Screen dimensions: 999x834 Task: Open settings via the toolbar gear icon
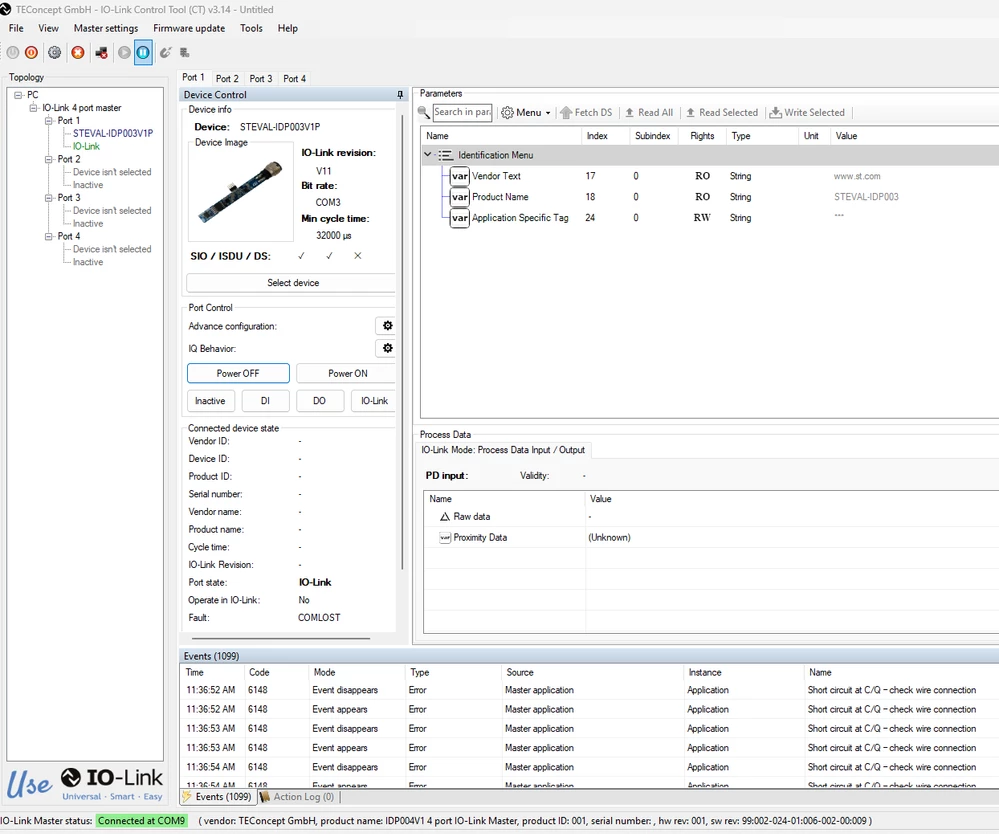pyautogui.click(x=55, y=52)
